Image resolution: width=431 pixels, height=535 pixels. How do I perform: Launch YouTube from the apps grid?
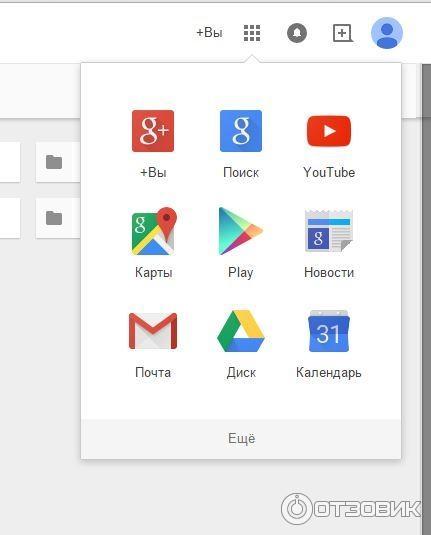pos(329,131)
